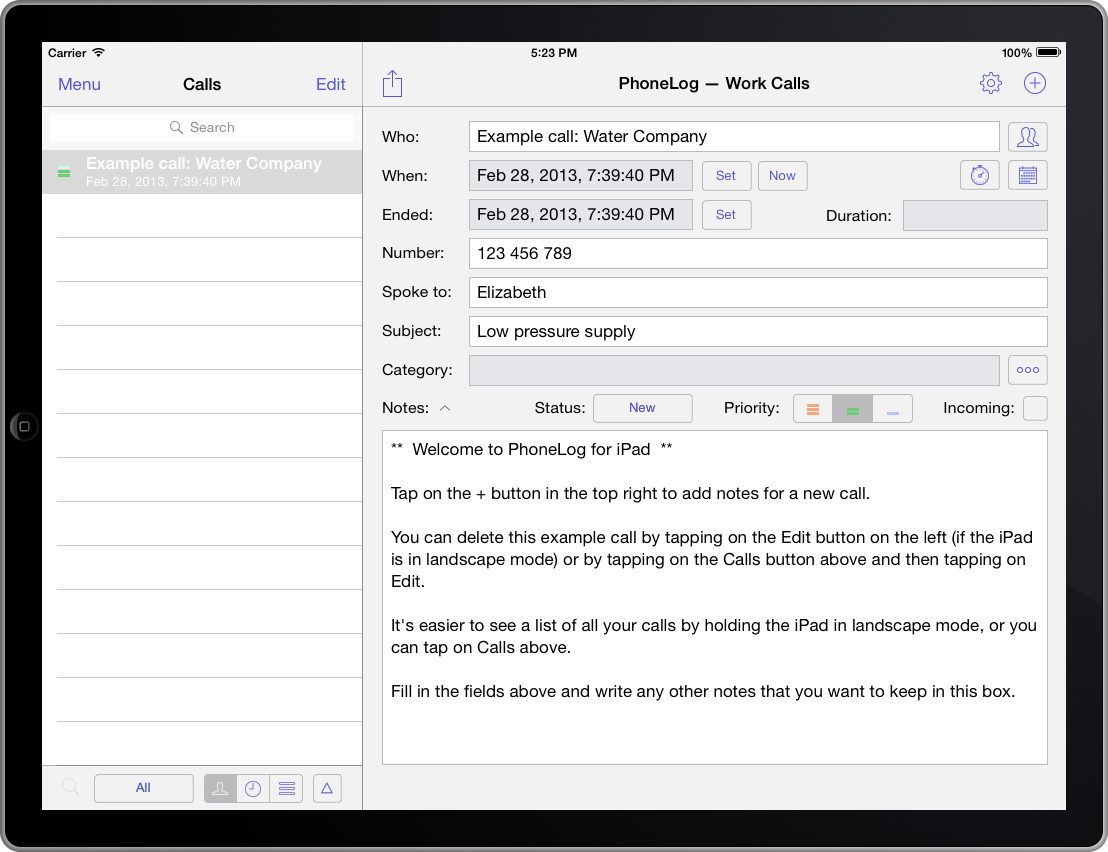Screen dimensions: 1108x852
Task: Focus the Search calls field
Action: 202,128
